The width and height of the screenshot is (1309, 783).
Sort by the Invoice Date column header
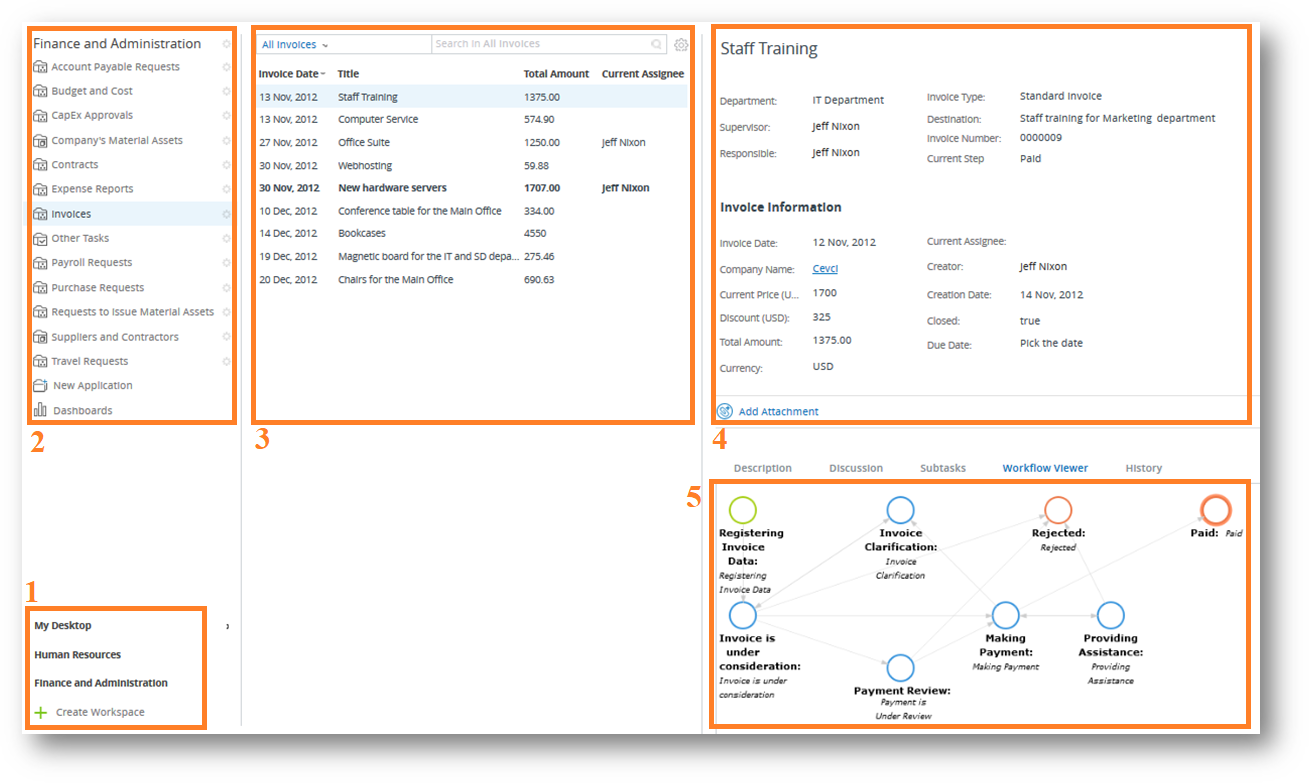tap(289, 74)
